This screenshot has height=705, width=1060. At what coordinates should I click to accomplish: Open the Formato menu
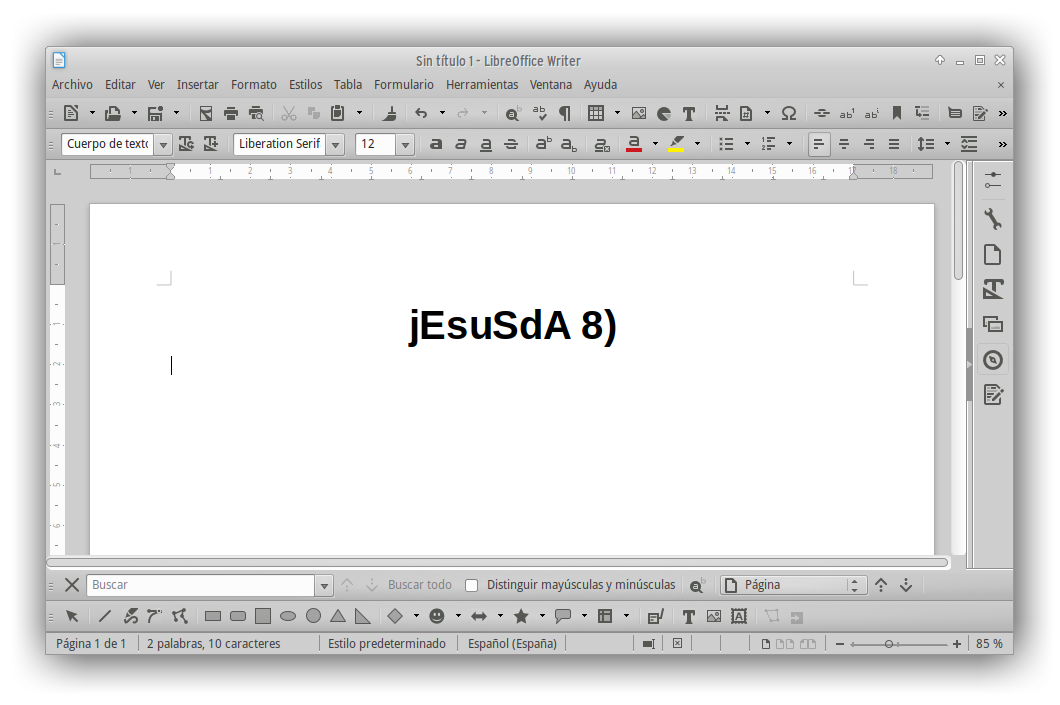click(253, 85)
